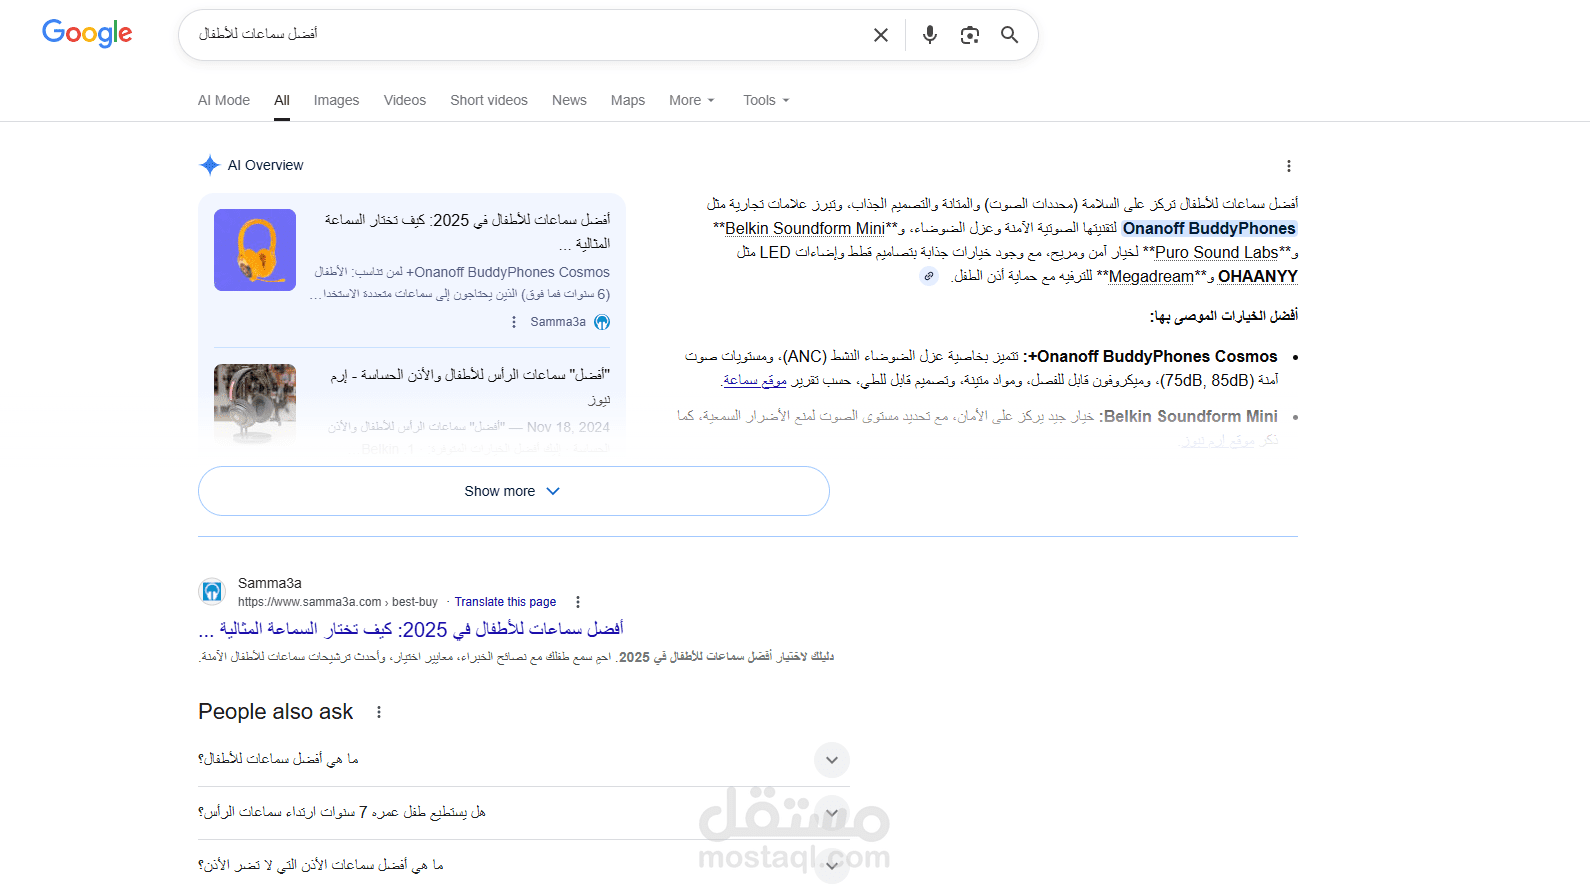1590x892 pixels.
Task: Start voice search with the microphone icon
Action: [930, 35]
